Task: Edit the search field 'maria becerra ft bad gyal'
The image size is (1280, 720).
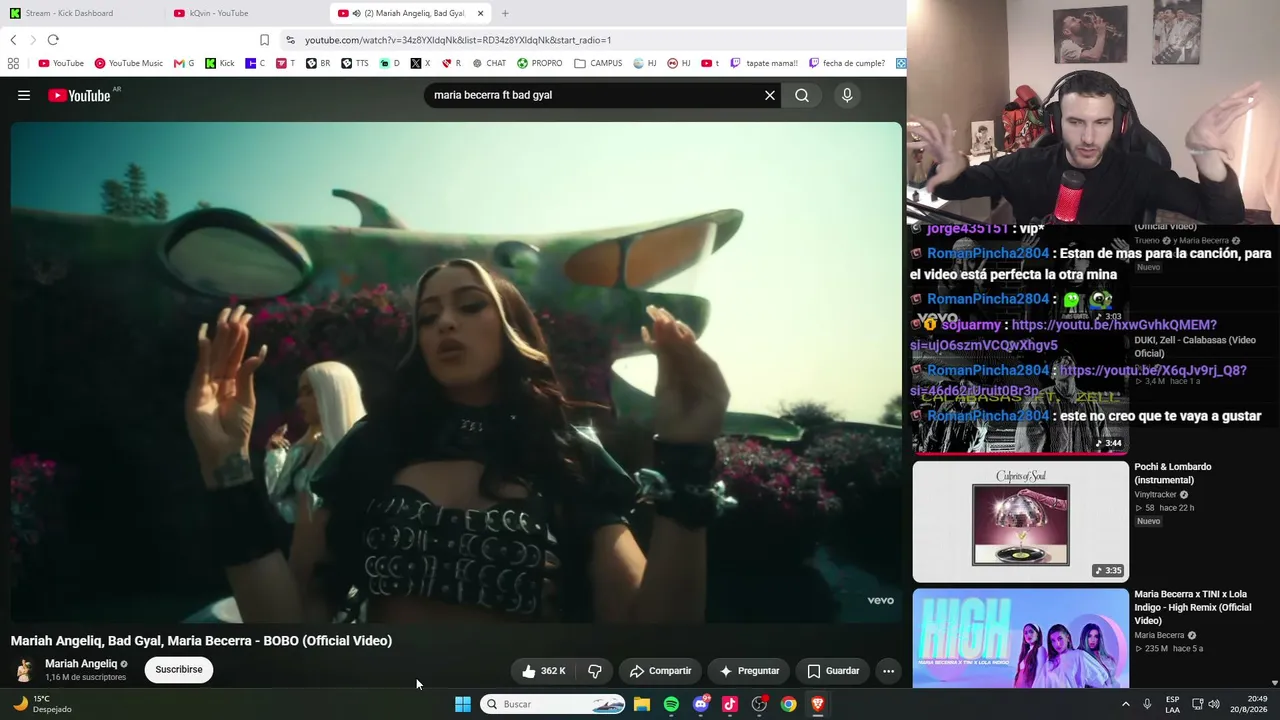Action: (x=595, y=95)
